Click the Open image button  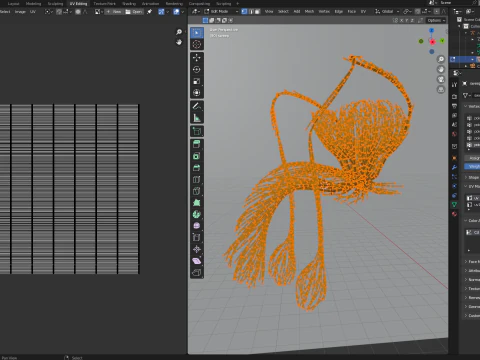[134, 12]
